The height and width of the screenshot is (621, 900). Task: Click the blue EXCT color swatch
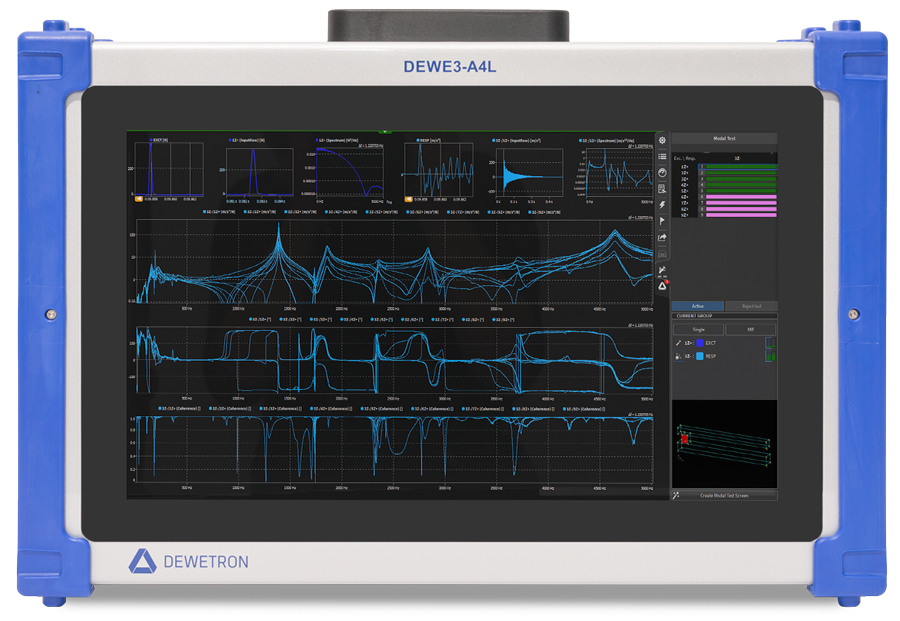click(x=700, y=343)
